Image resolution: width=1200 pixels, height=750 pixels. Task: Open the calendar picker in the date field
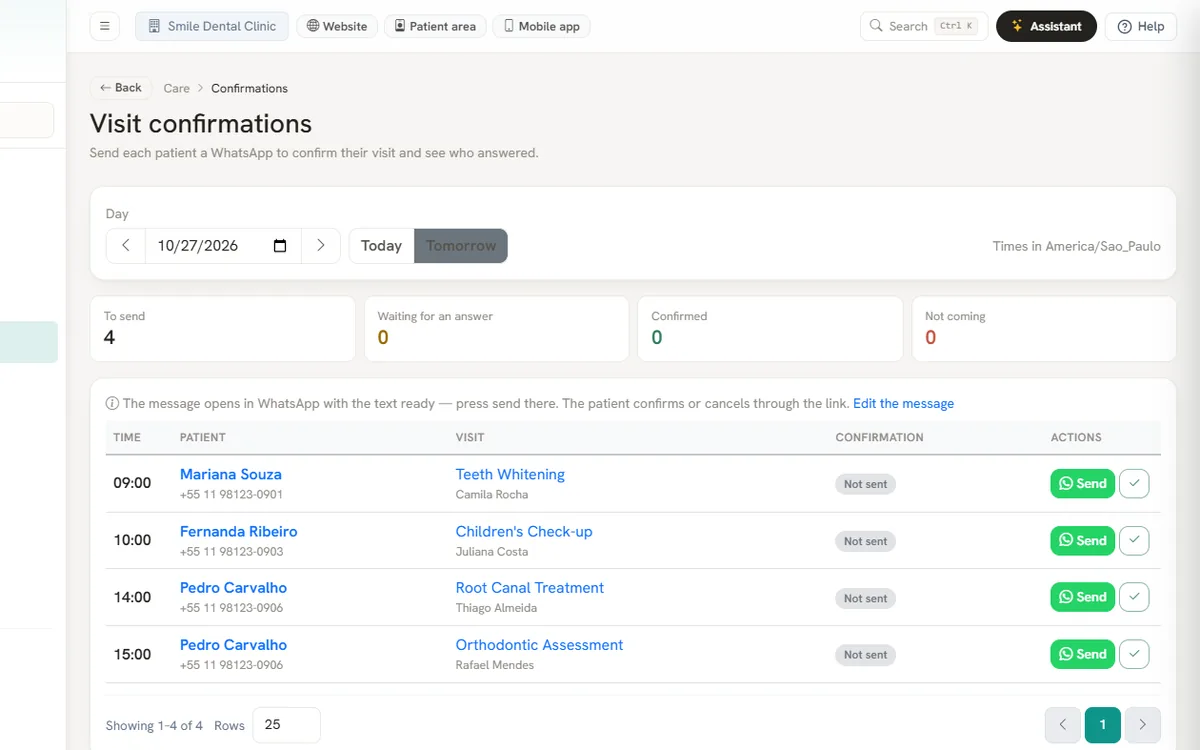point(280,246)
